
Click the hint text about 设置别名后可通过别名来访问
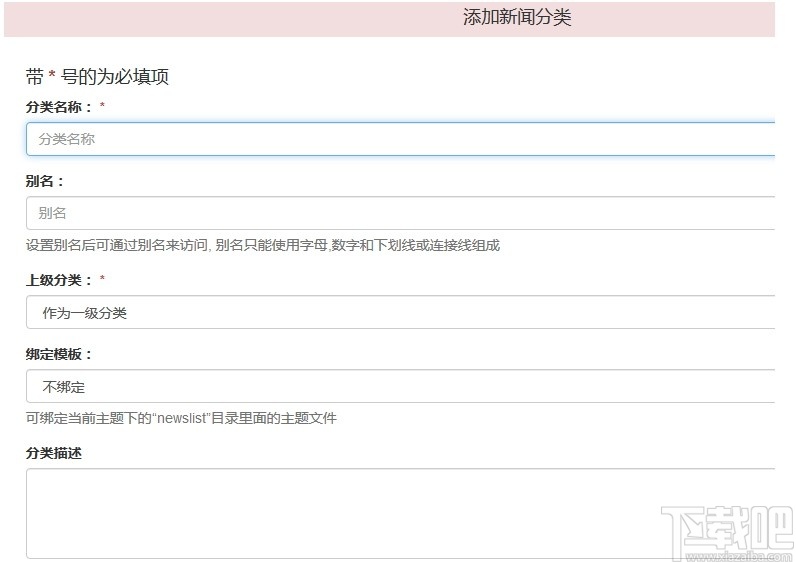(x=263, y=246)
